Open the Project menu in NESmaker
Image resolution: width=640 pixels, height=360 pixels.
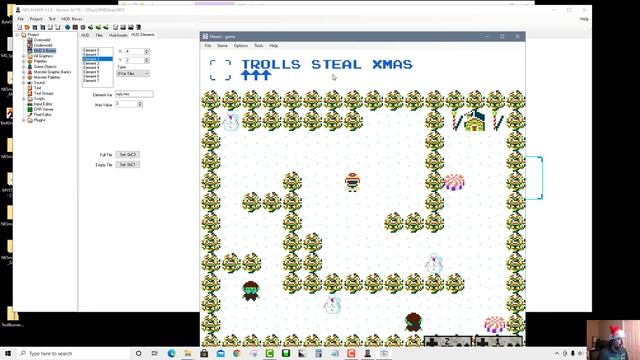coord(36,19)
